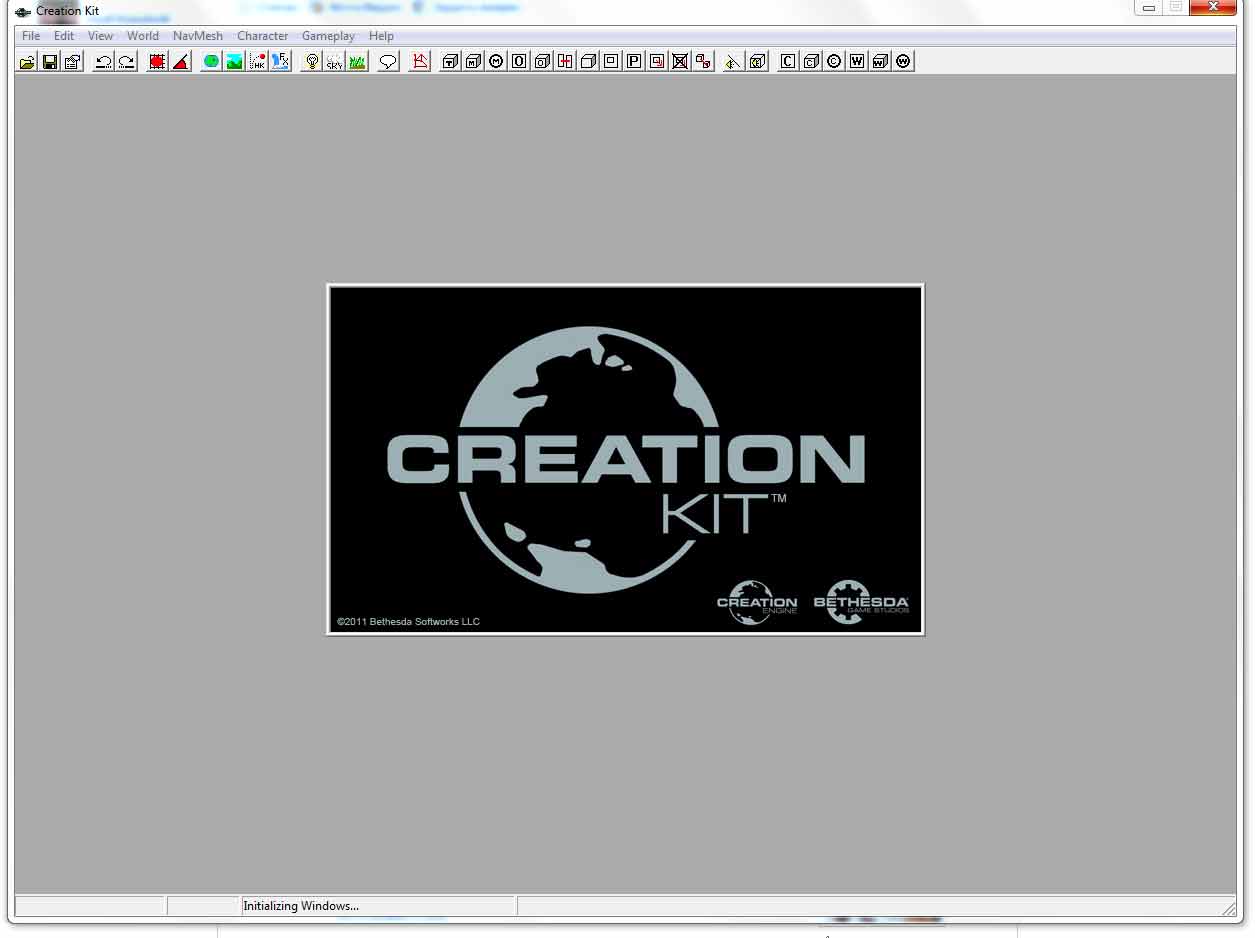Click the plain empty cube icon
Screen dimensions: 1255x938
click(x=588, y=62)
